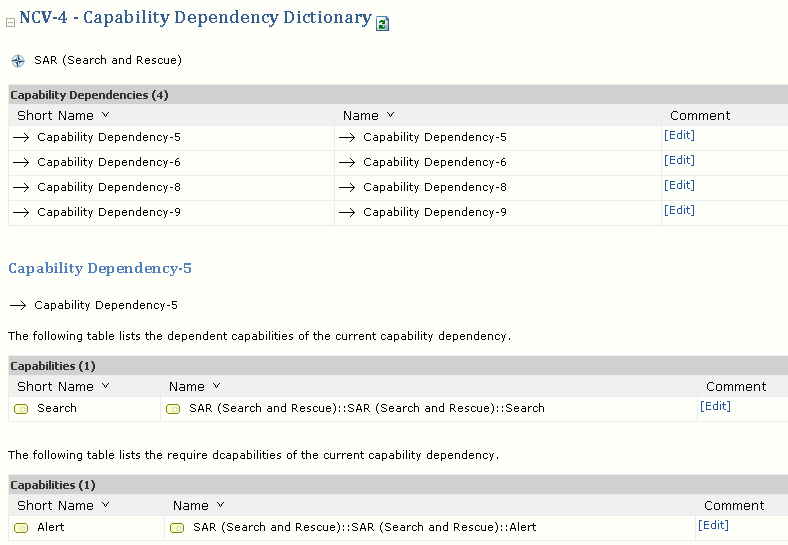Edit the comment for the Search capability

pos(715,407)
